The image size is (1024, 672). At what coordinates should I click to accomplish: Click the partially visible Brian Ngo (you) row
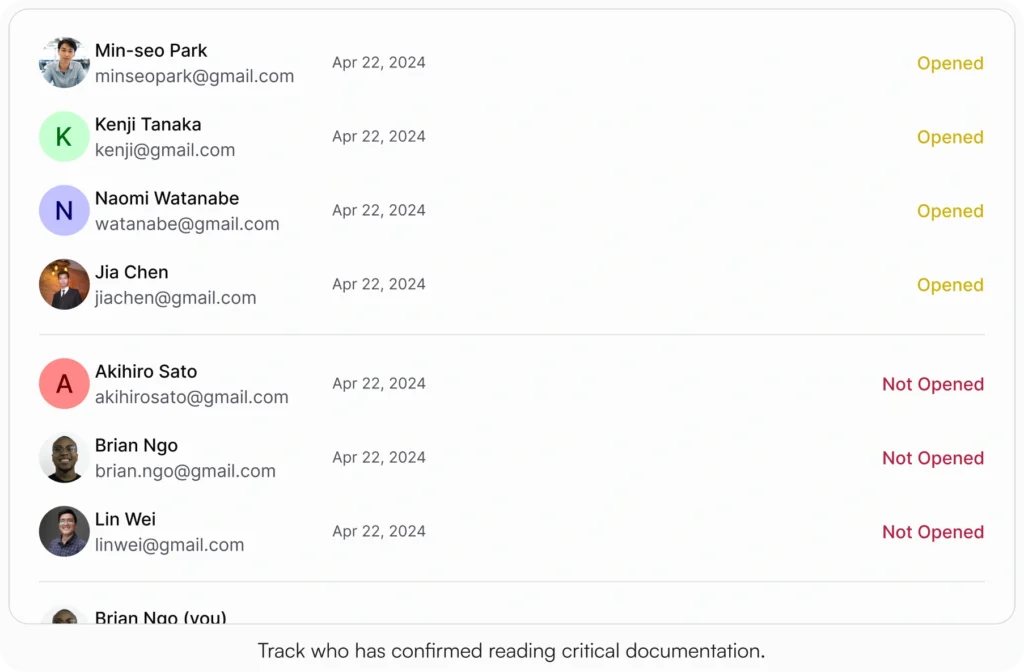pos(511,615)
